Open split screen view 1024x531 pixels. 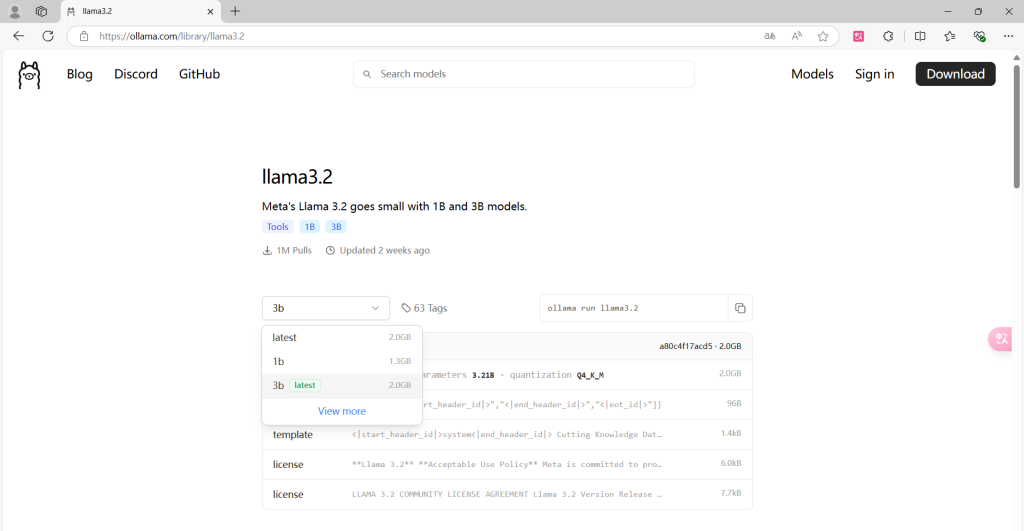coord(920,36)
